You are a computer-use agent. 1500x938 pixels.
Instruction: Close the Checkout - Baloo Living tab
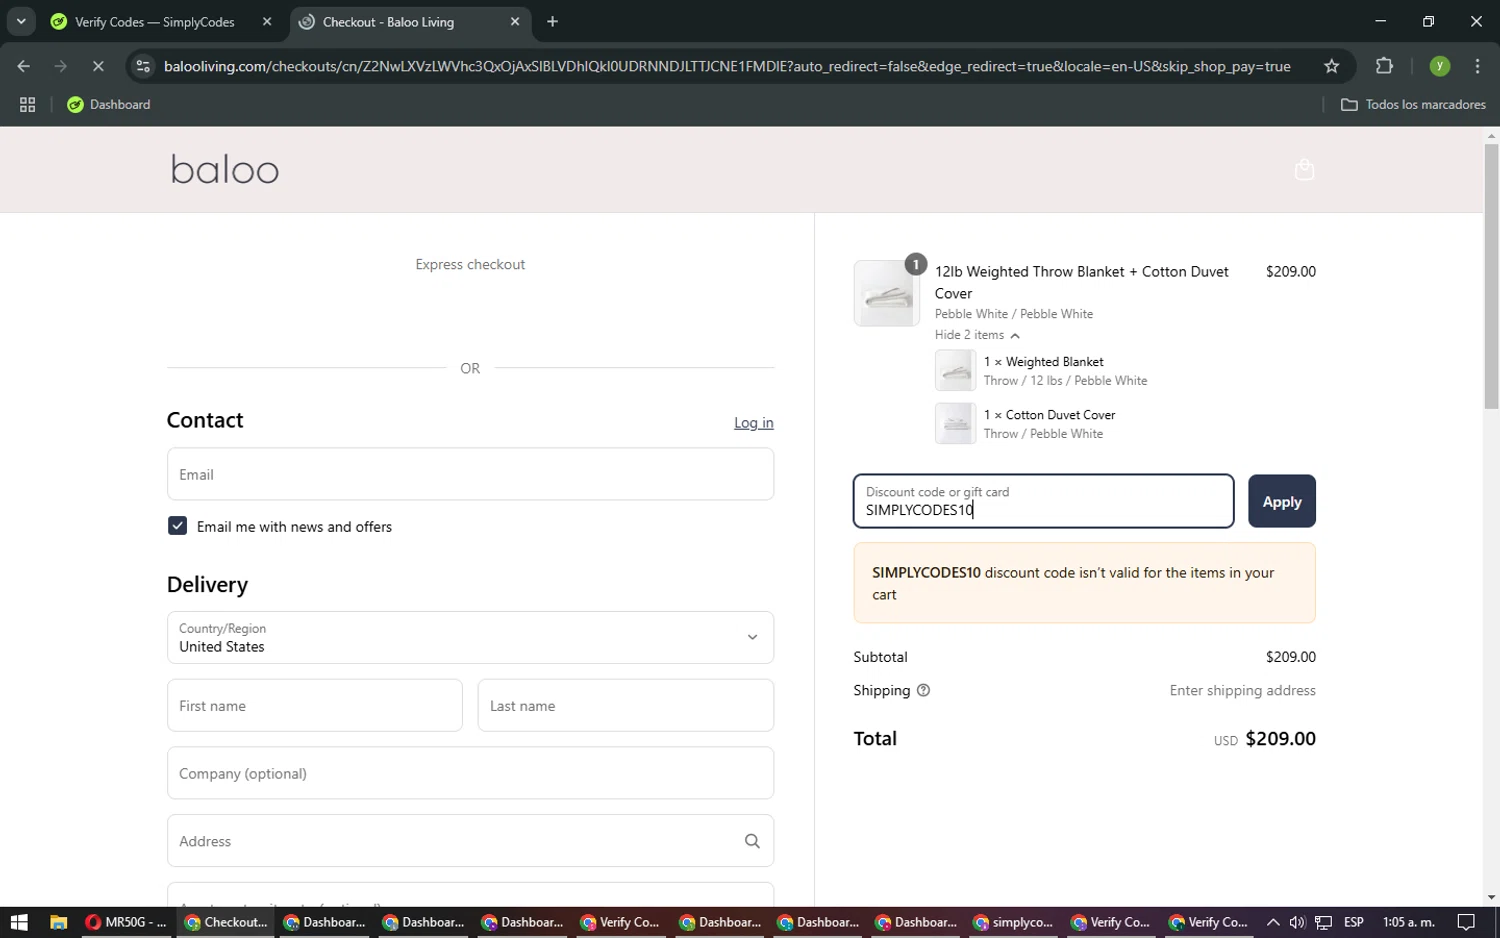point(515,21)
